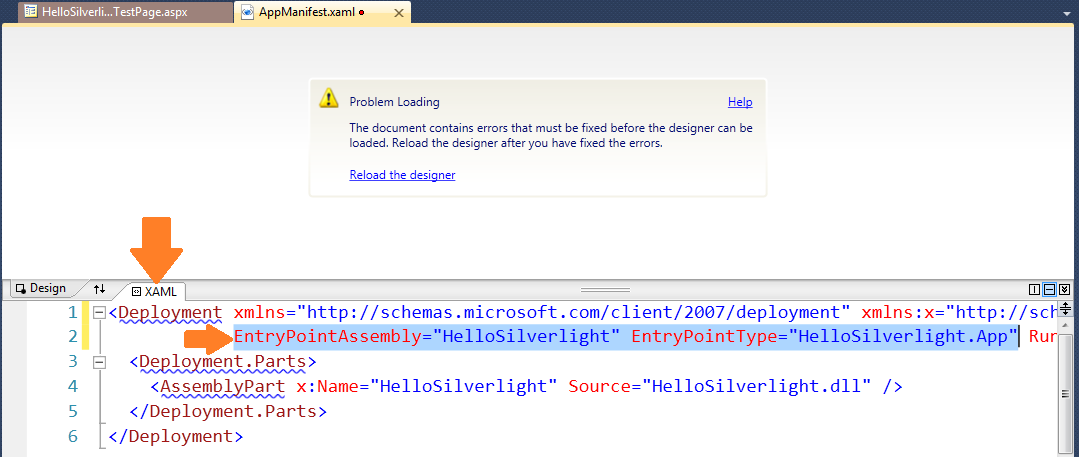Close the AppManifest.xaml tab
The height and width of the screenshot is (457, 1079).
[398, 12]
